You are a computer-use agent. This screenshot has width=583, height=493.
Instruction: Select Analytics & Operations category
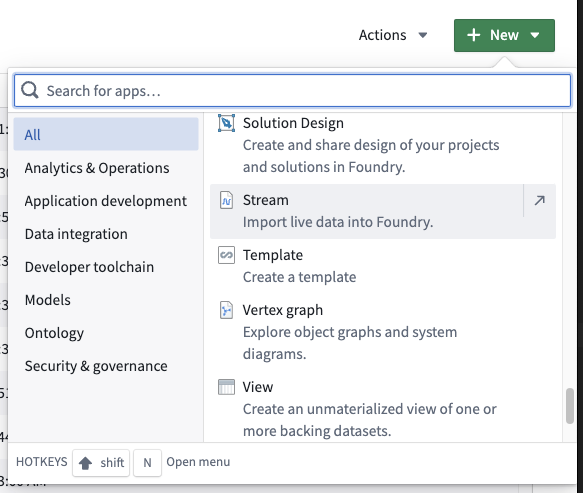(106, 168)
